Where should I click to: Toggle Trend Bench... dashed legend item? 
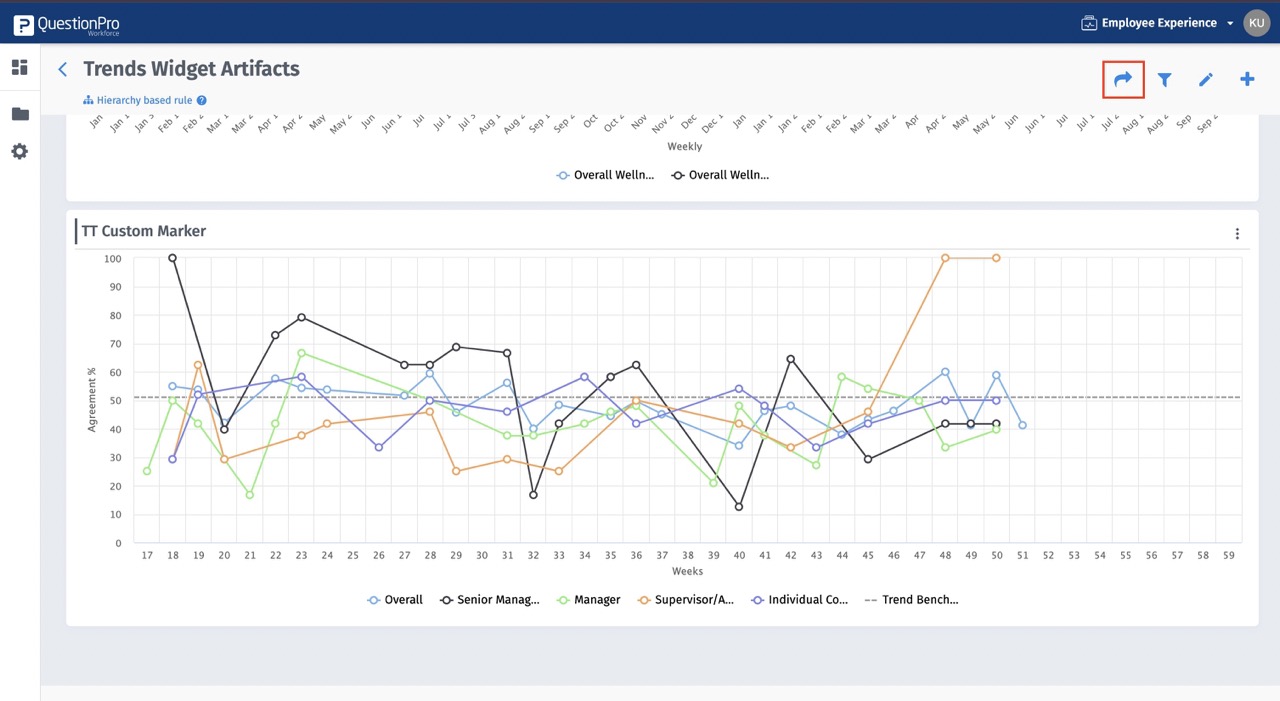coord(910,600)
